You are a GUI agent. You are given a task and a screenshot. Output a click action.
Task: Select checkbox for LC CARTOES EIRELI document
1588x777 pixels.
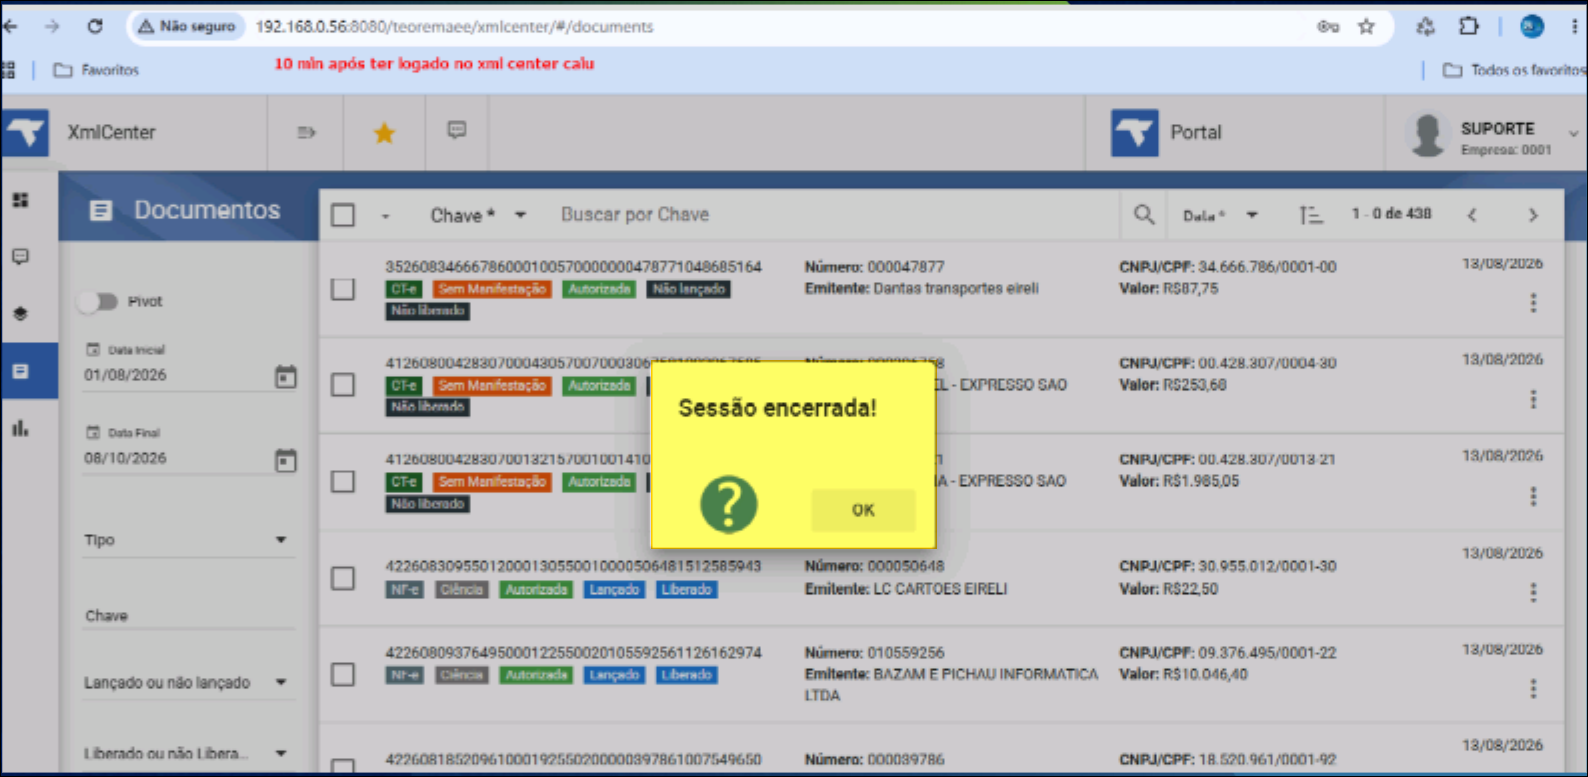pyautogui.click(x=343, y=578)
